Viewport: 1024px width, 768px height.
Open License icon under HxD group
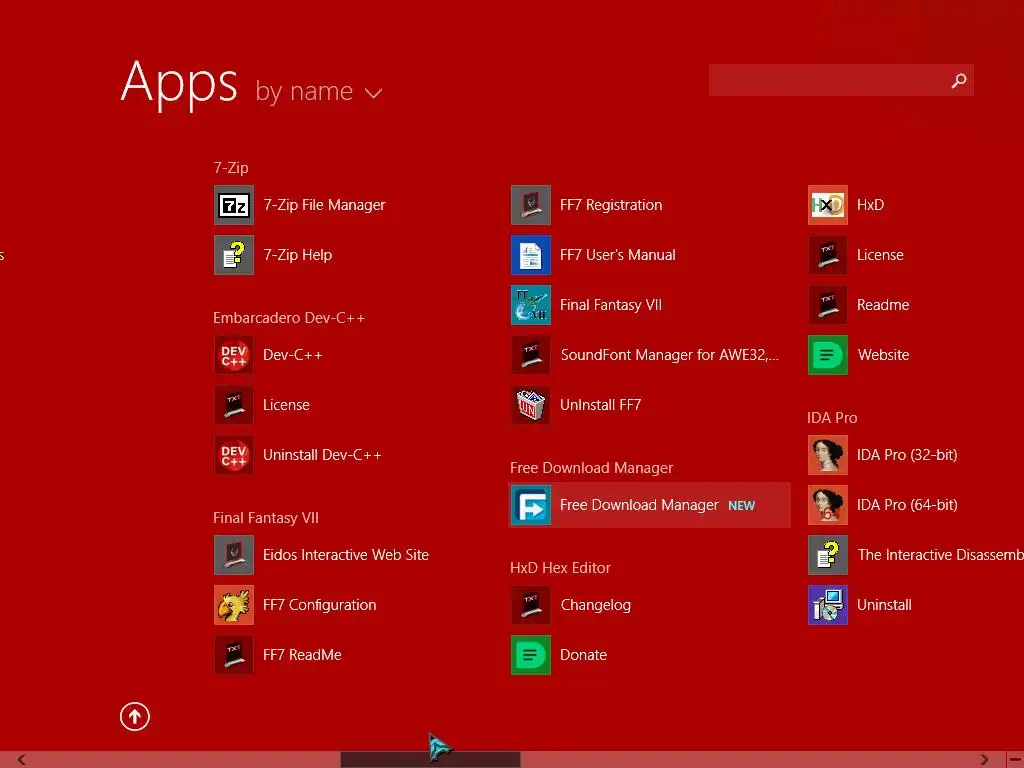point(828,255)
